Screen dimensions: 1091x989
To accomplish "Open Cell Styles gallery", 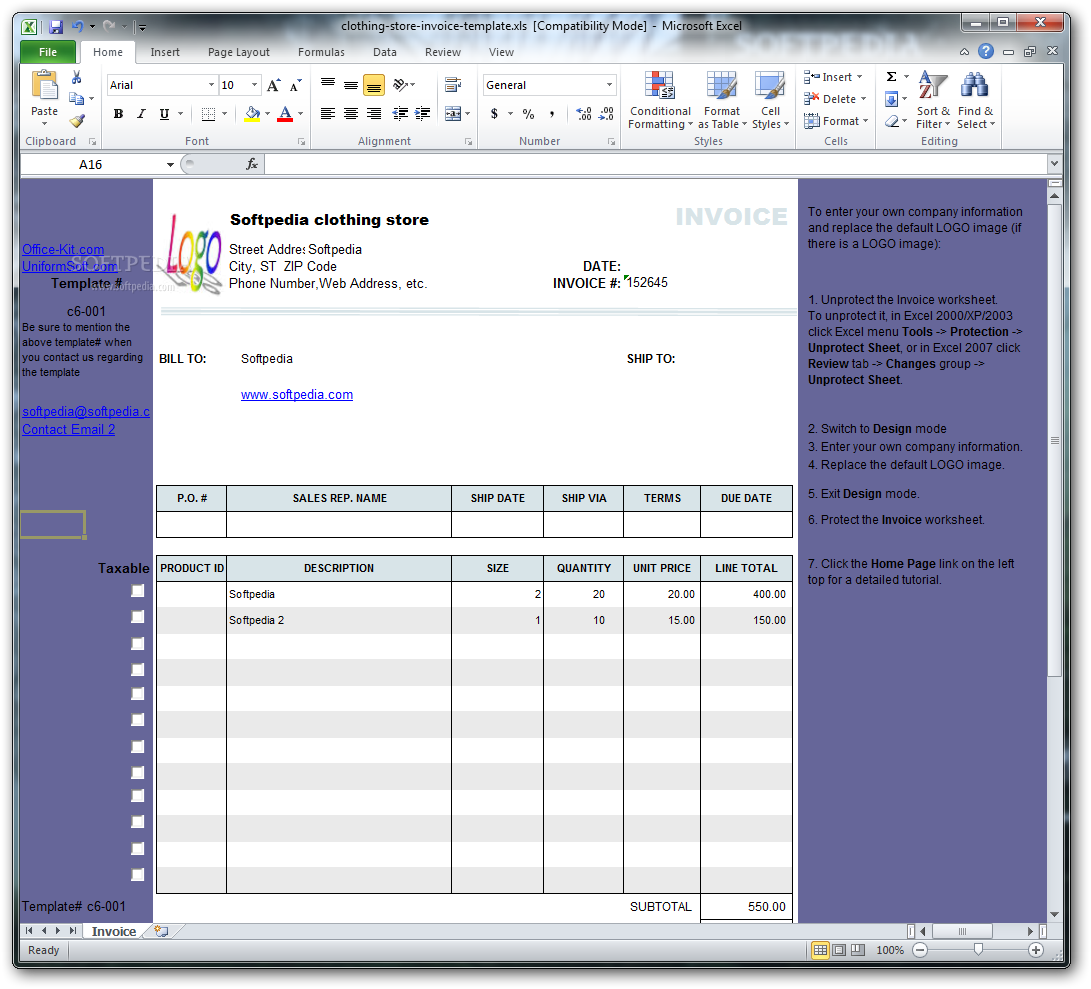I will pyautogui.click(x=770, y=100).
